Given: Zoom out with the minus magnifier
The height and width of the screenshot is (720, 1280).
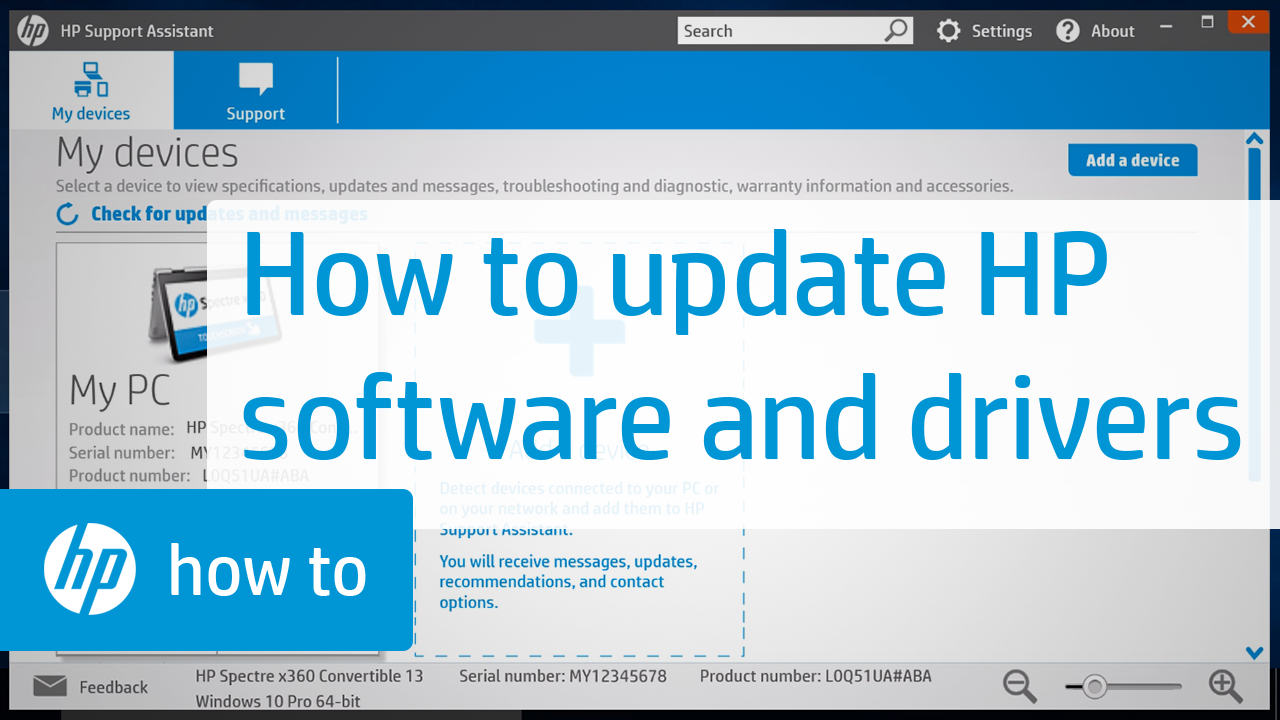Looking at the screenshot, I should click(x=1019, y=686).
